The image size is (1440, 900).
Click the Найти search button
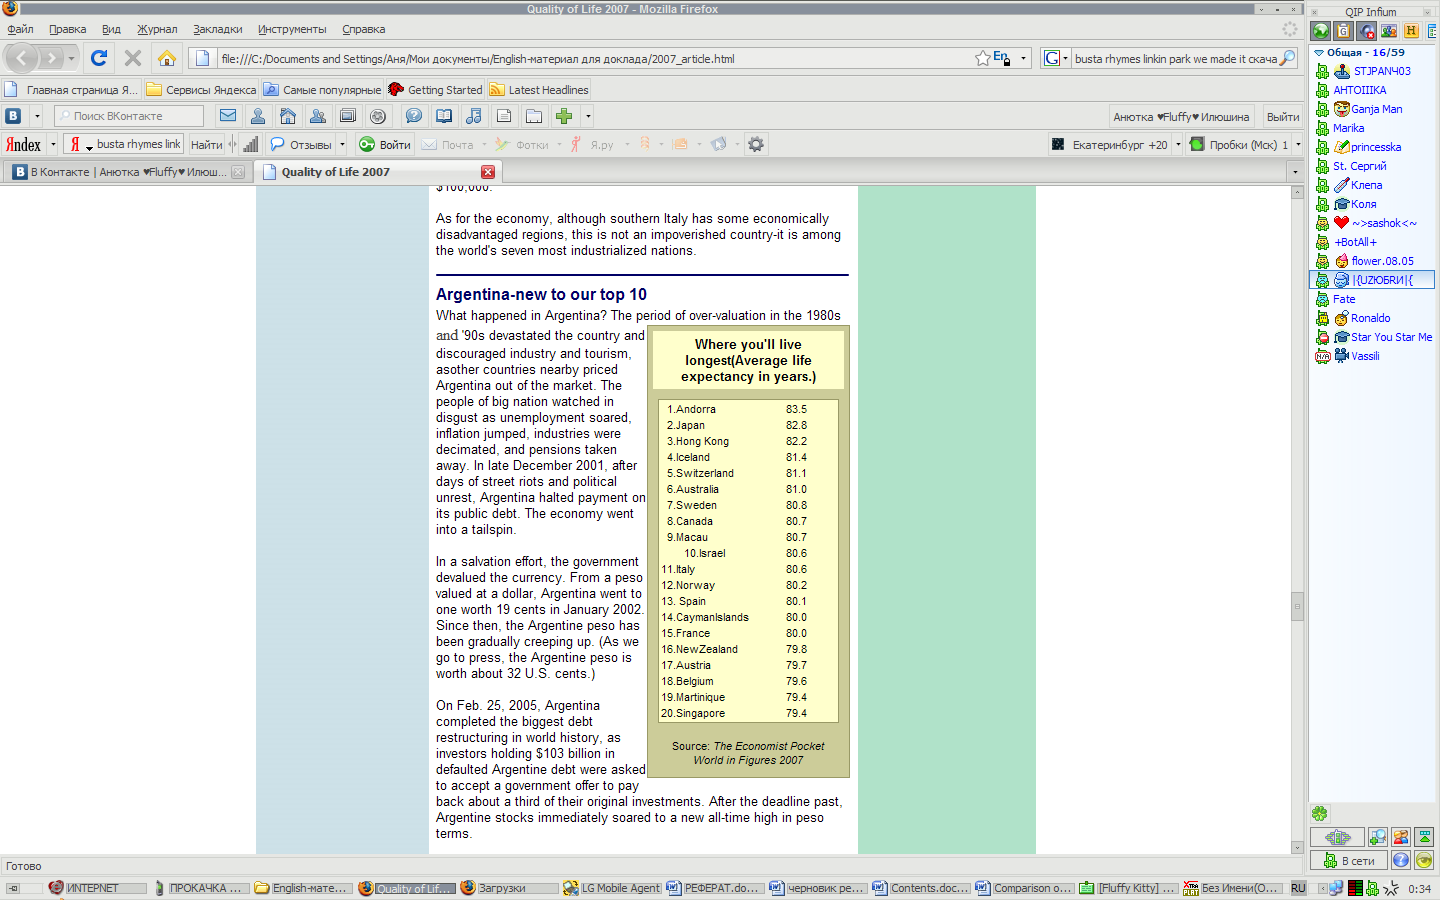click(x=207, y=144)
